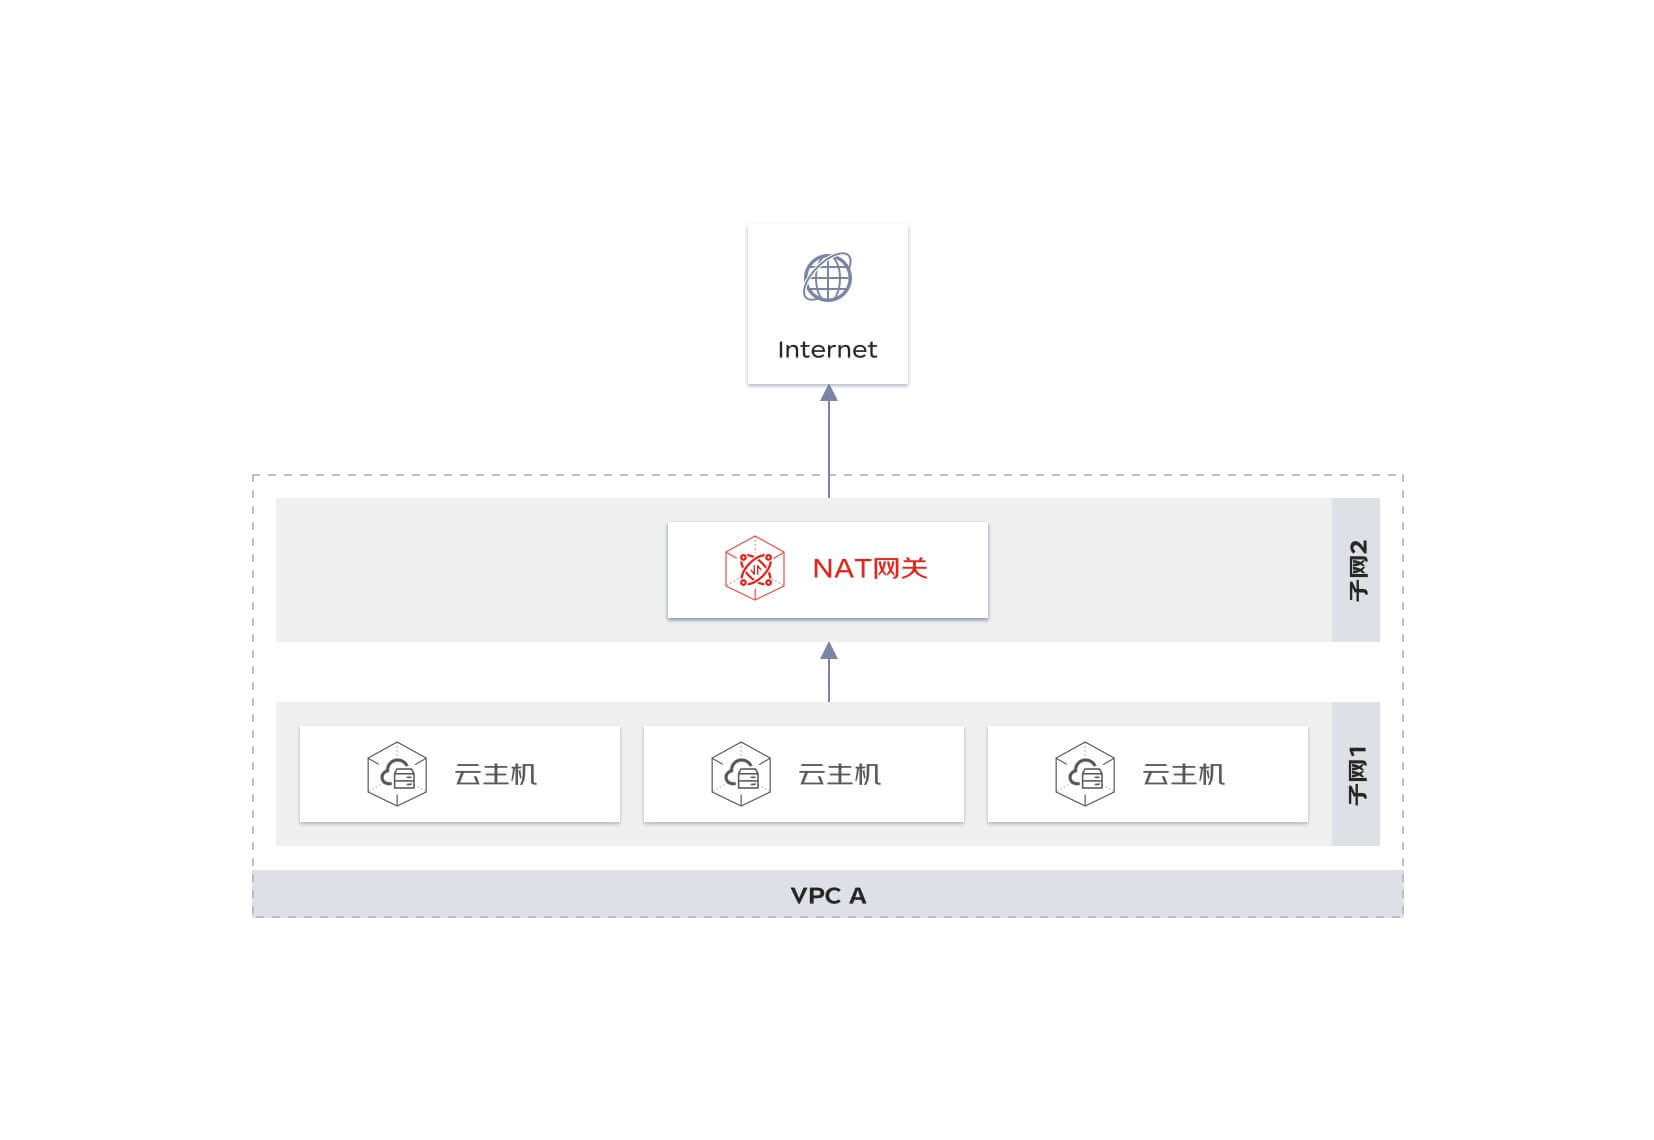Select the left 云主机 text label
The width and height of the screenshot is (1654, 1140).
pyautogui.click(x=496, y=774)
